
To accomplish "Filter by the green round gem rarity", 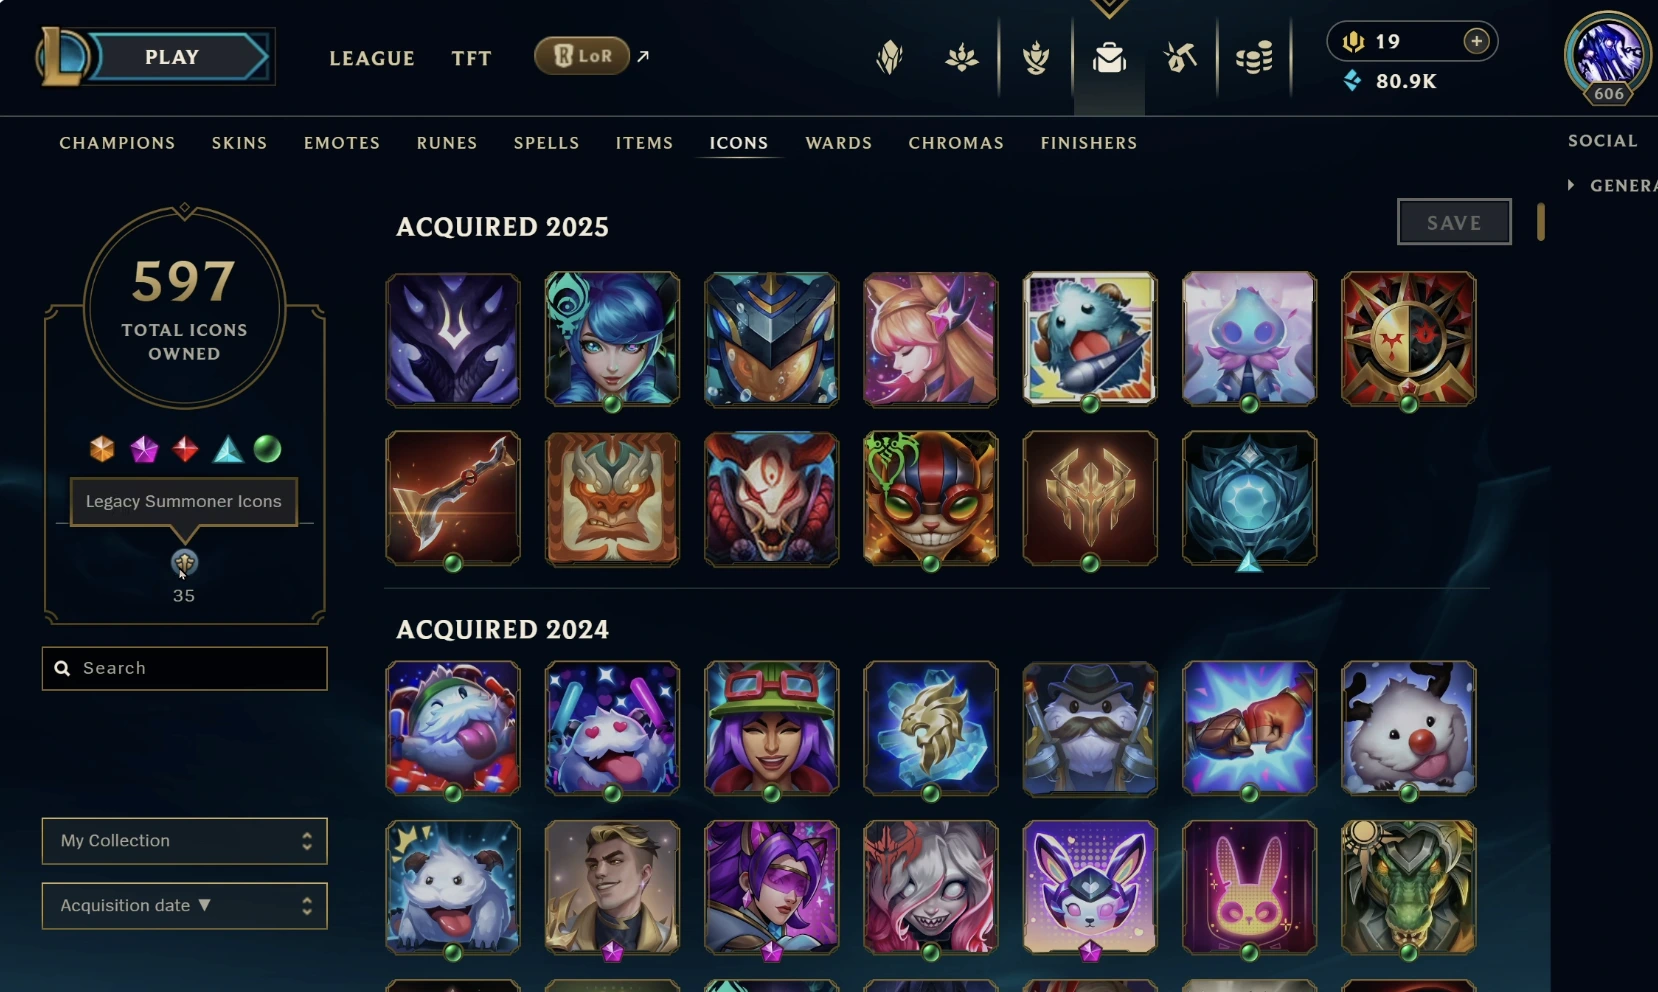I will point(267,449).
